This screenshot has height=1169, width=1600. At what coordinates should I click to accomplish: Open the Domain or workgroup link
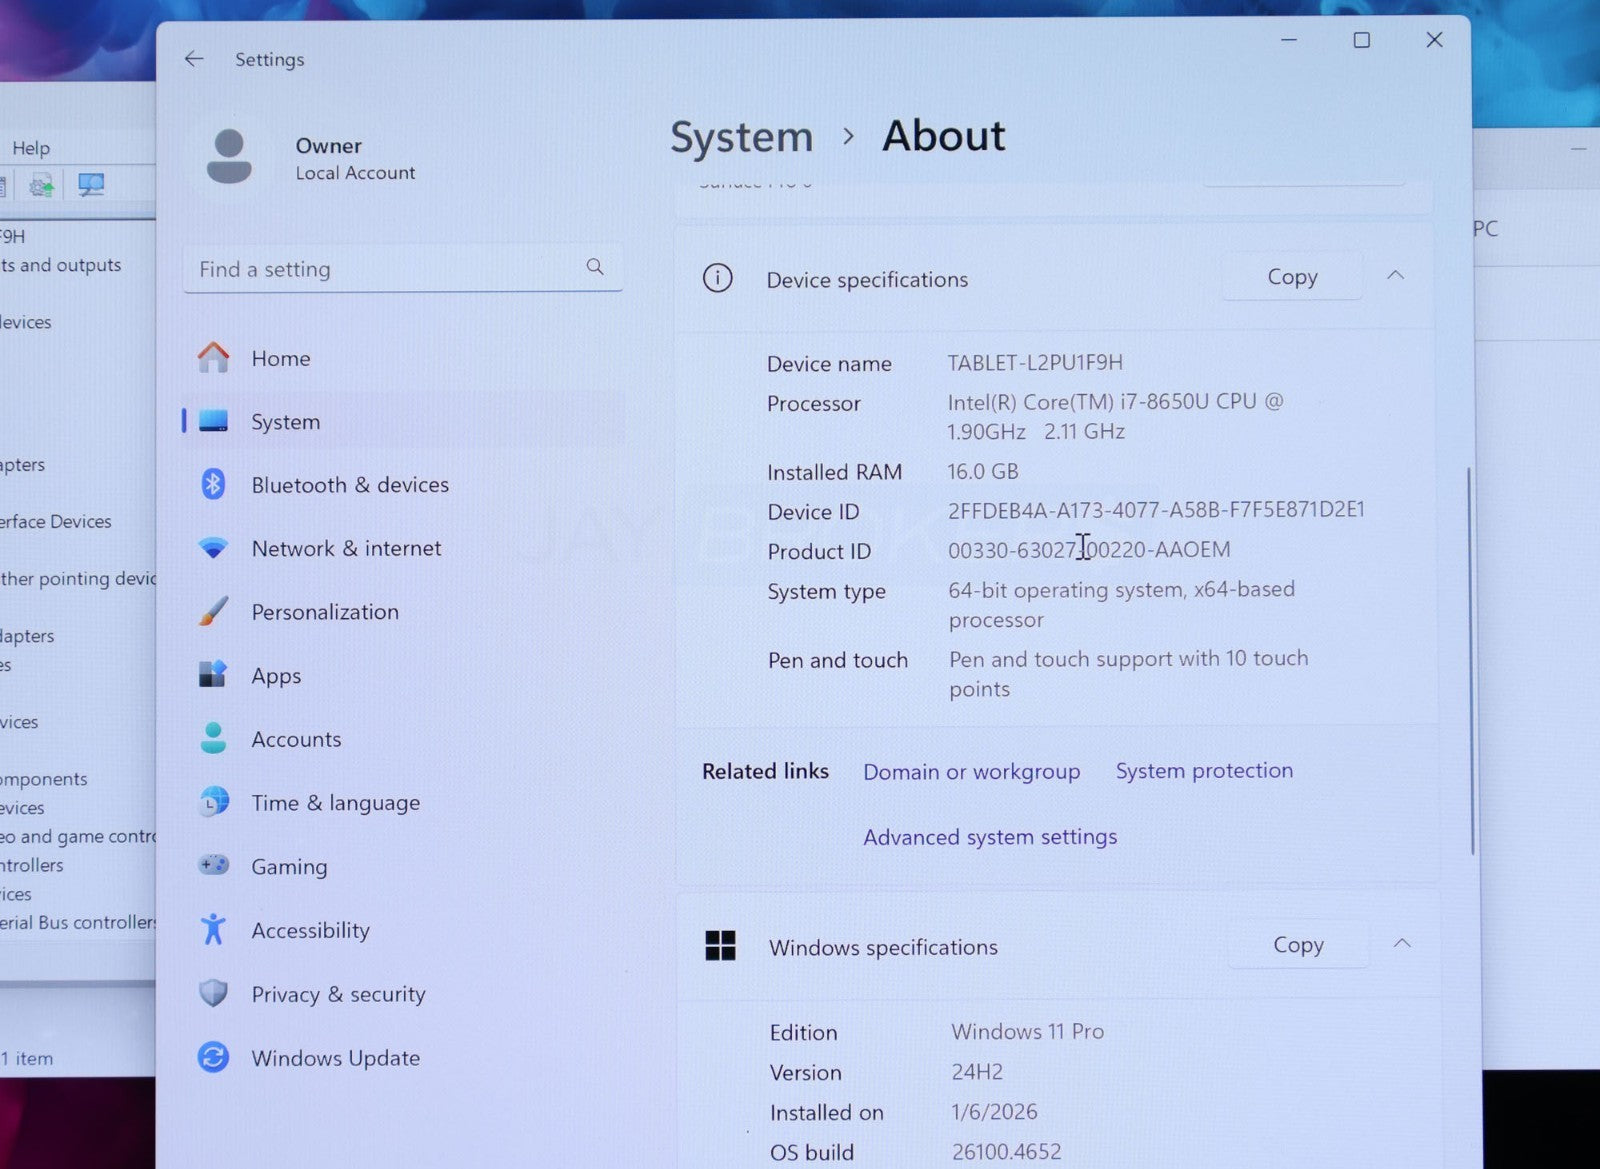[971, 772]
